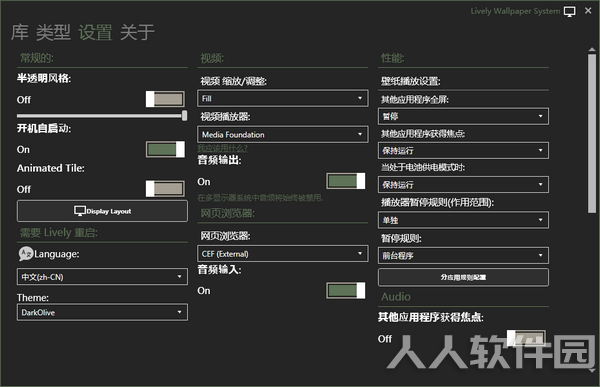600x387 pixels.
Task: Click the scrollbar down arrow
Action: pos(592,370)
